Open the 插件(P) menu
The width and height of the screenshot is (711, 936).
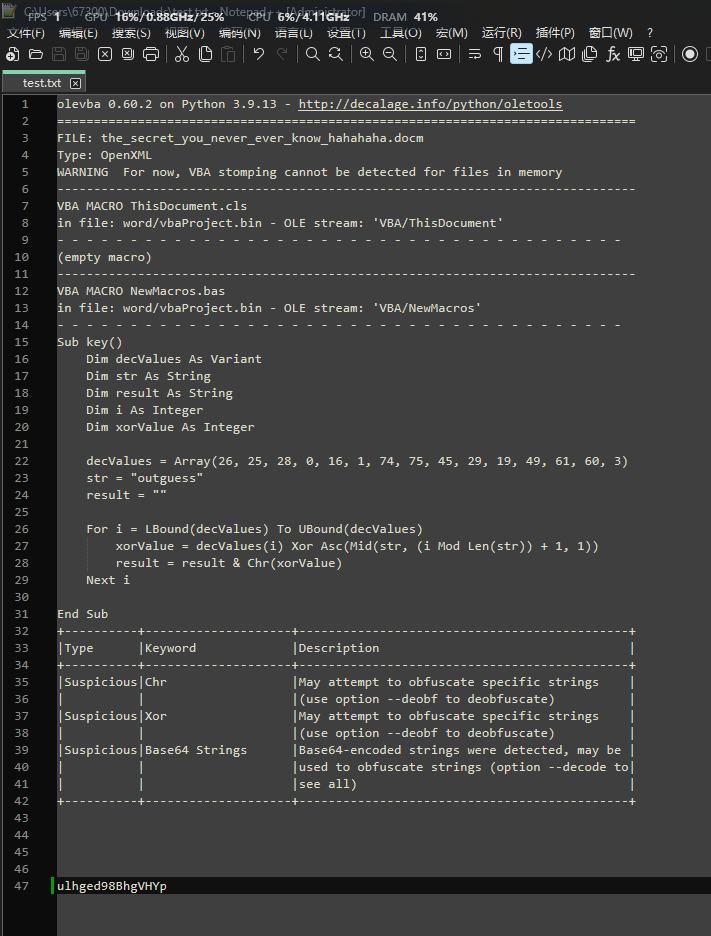click(x=555, y=33)
